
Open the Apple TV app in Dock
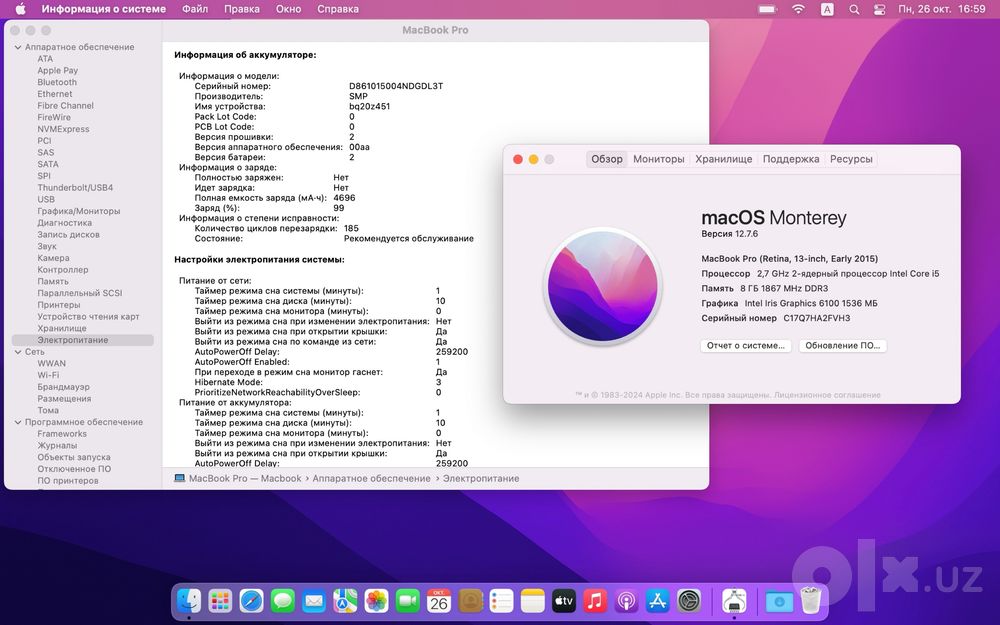tap(564, 601)
